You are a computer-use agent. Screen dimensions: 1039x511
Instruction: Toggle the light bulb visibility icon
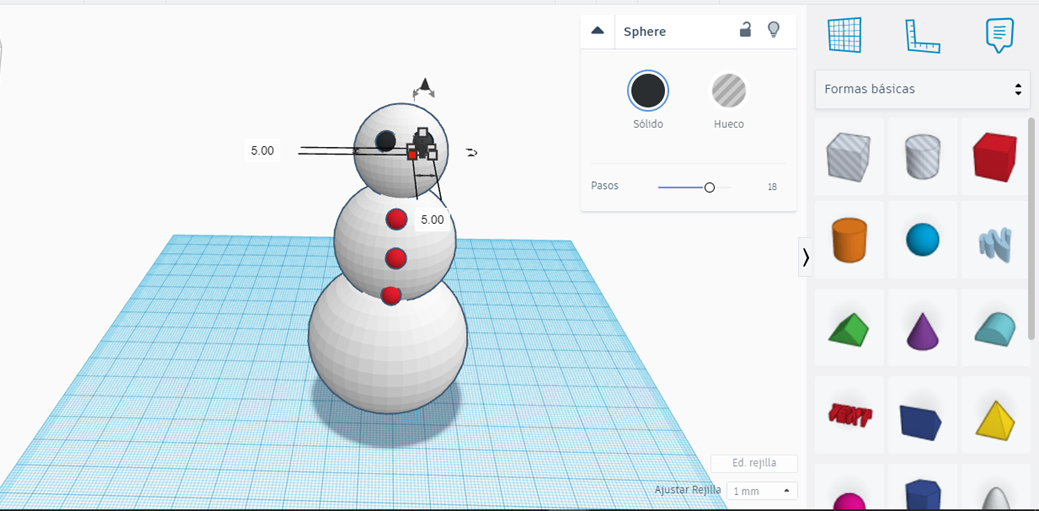[x=773, y=30]
